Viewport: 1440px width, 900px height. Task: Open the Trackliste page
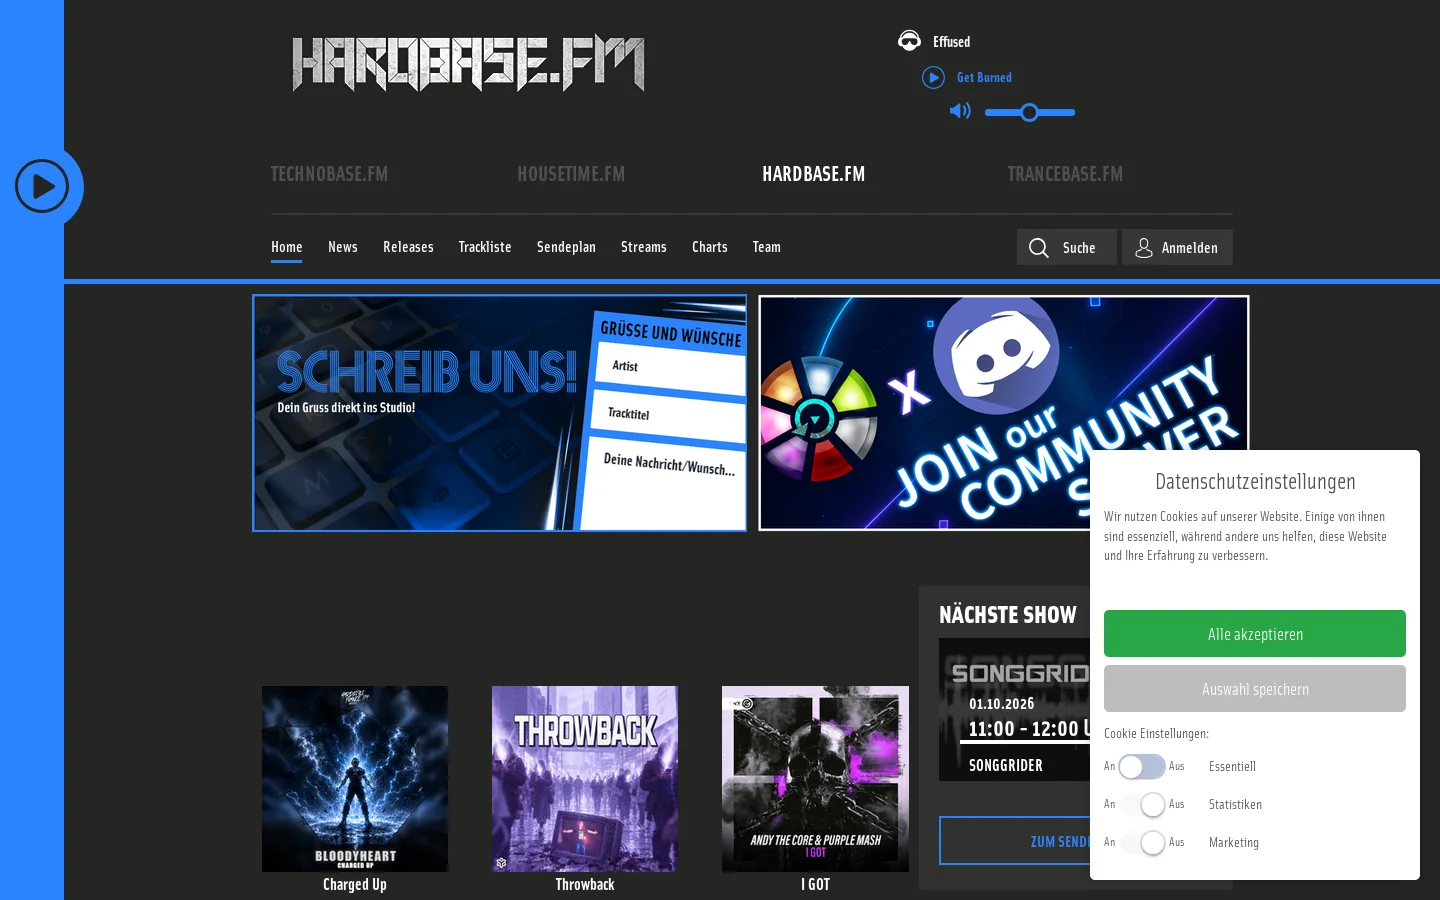[485, 247]
